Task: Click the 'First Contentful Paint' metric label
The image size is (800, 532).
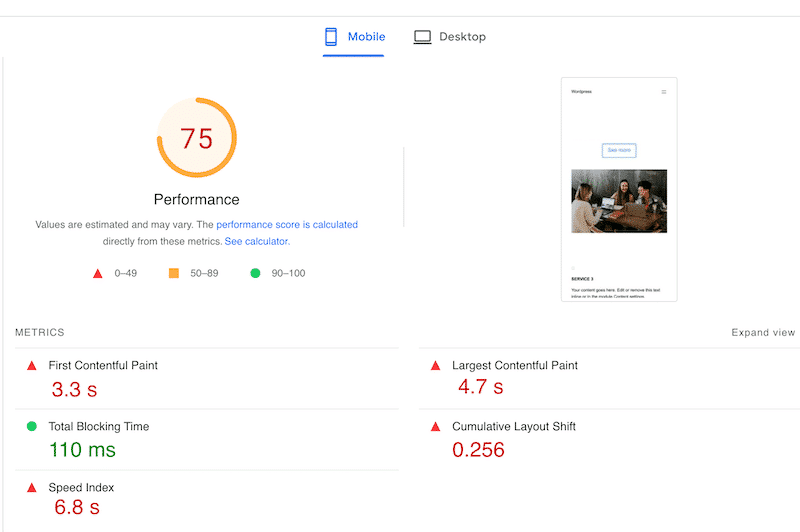Action: pos(103,365)
